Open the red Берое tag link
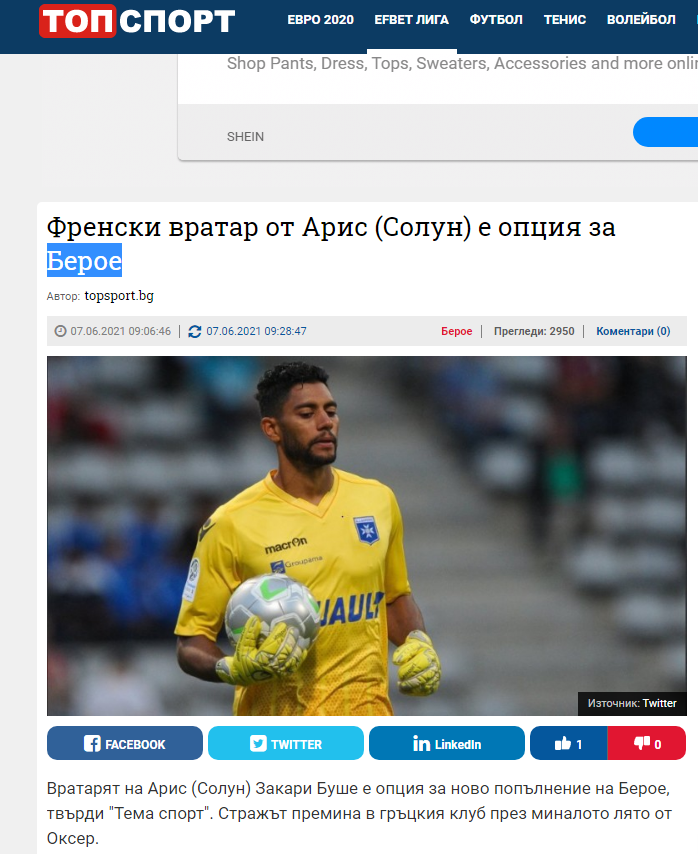Screen dimensions: 698x854 (x=456, y=331)
